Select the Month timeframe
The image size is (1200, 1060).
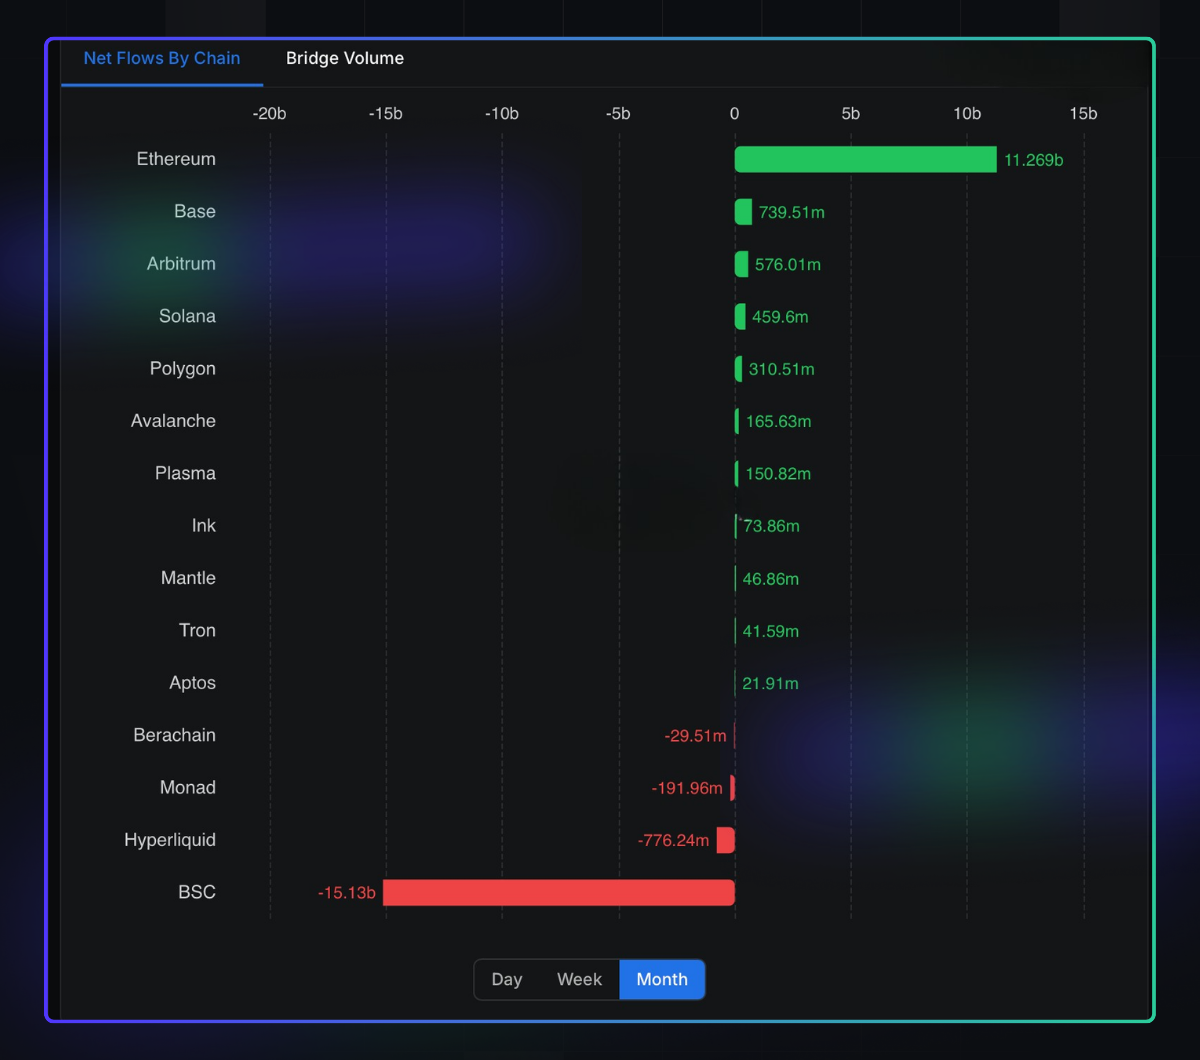pos(662,979)
